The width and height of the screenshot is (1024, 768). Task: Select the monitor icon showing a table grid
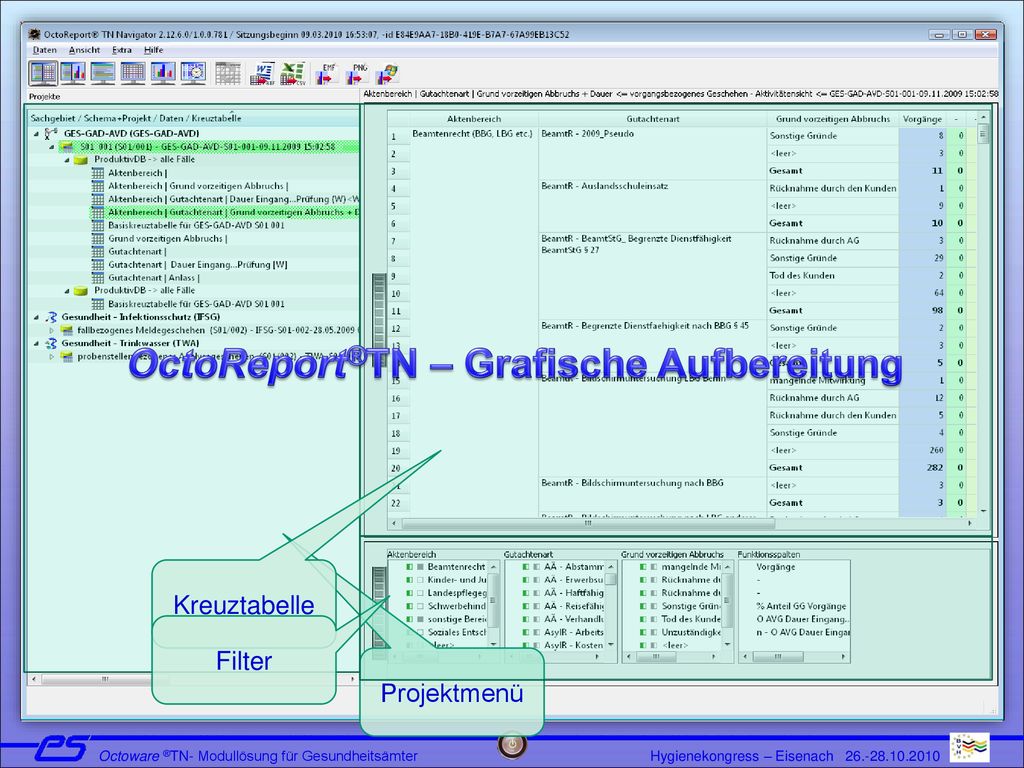click(x=133, y=73)
